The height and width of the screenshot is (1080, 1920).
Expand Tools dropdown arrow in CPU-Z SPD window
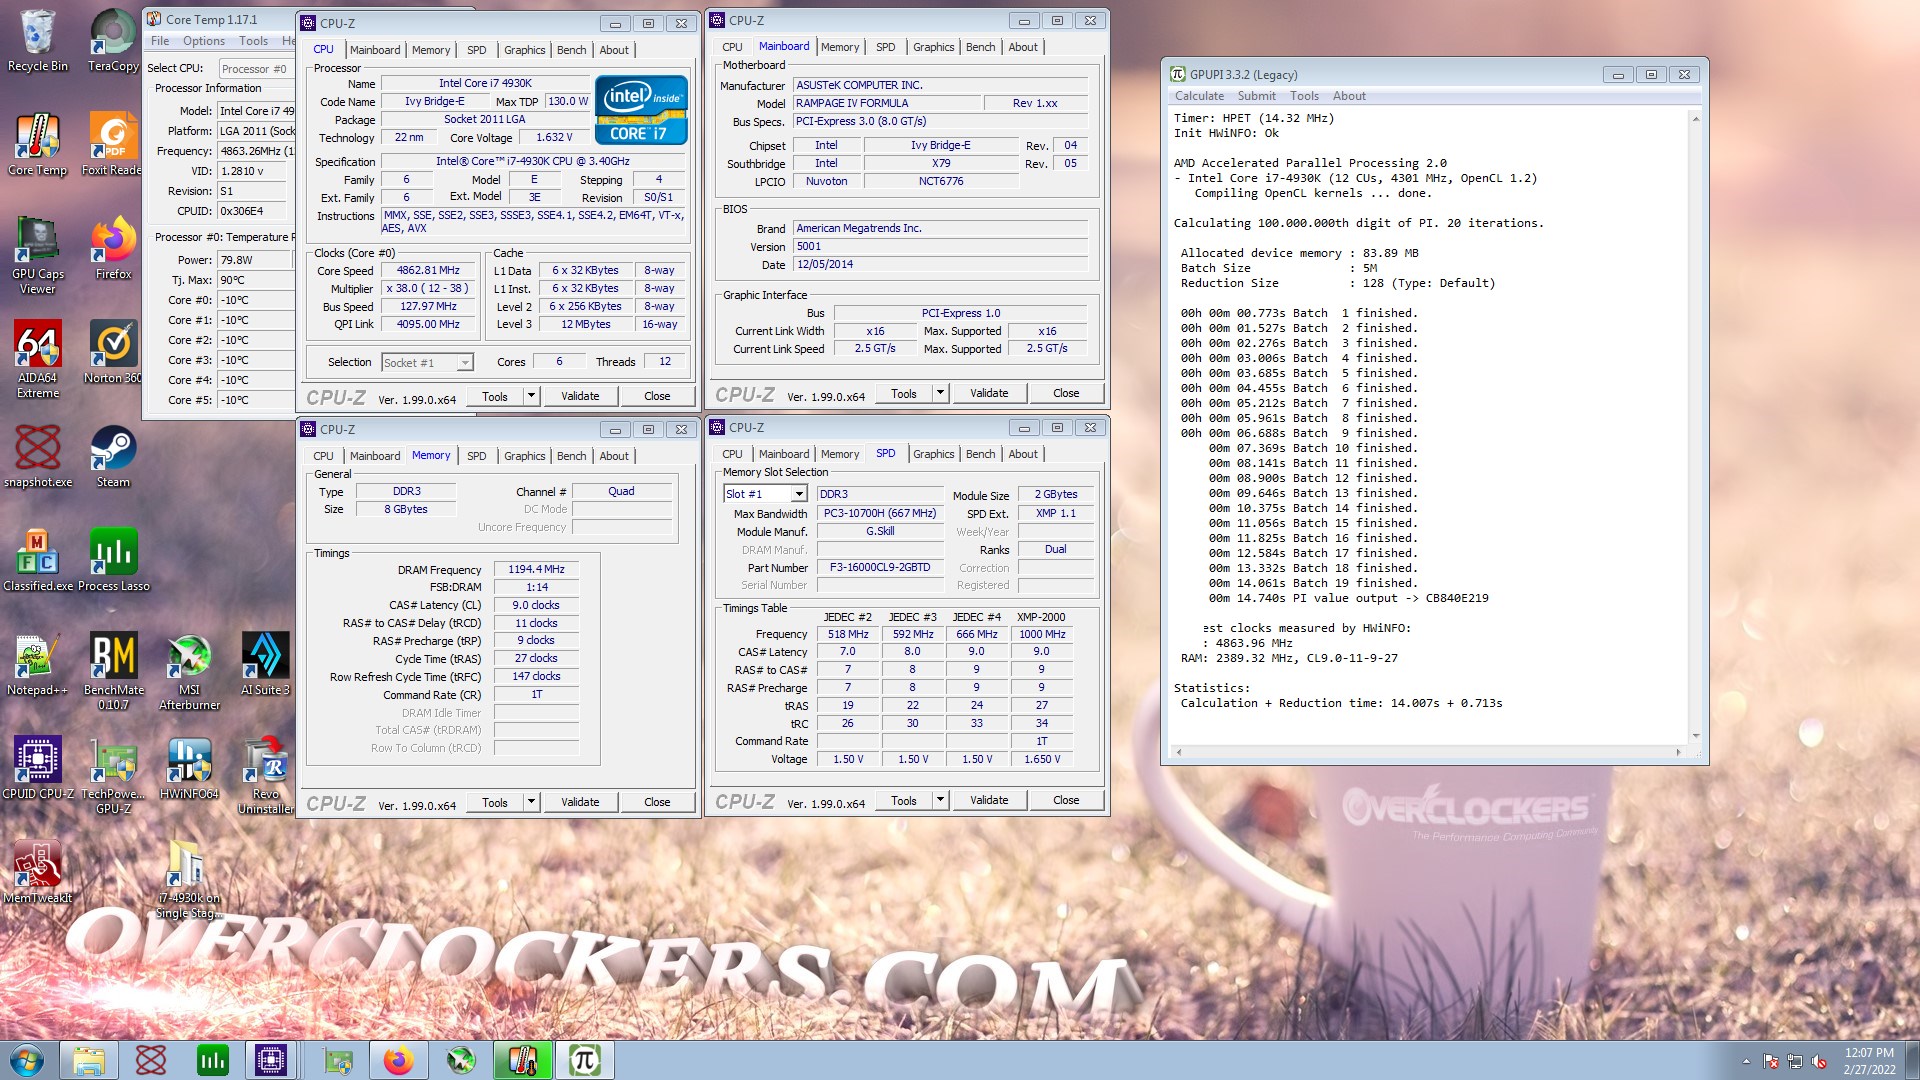(941, 800)
